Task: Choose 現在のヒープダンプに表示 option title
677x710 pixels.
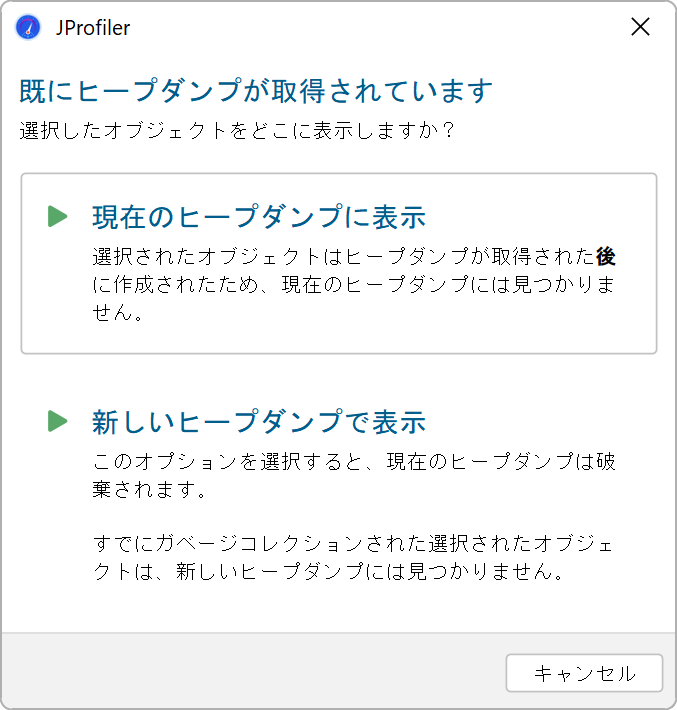Action: click(259, 216)
